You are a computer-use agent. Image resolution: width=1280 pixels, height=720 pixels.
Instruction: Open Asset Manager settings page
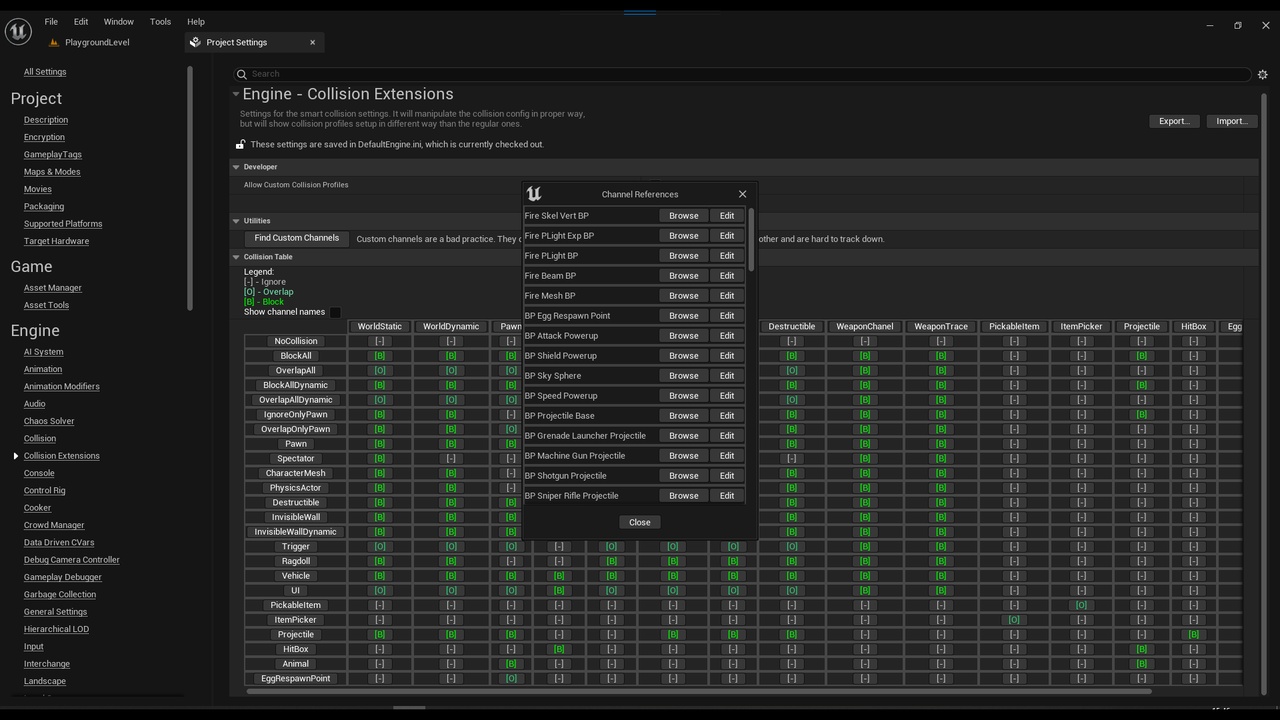(x=53, y=288)
